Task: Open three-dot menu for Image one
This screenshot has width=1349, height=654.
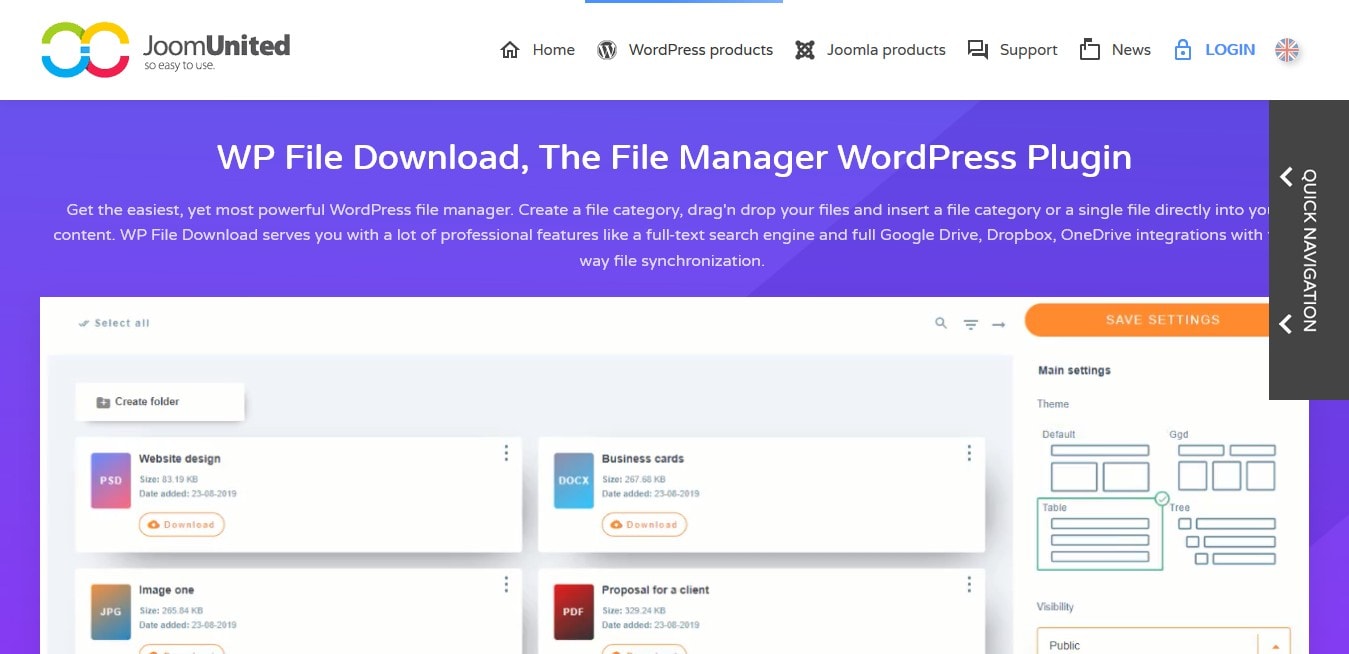Action: tap(506, 584)
